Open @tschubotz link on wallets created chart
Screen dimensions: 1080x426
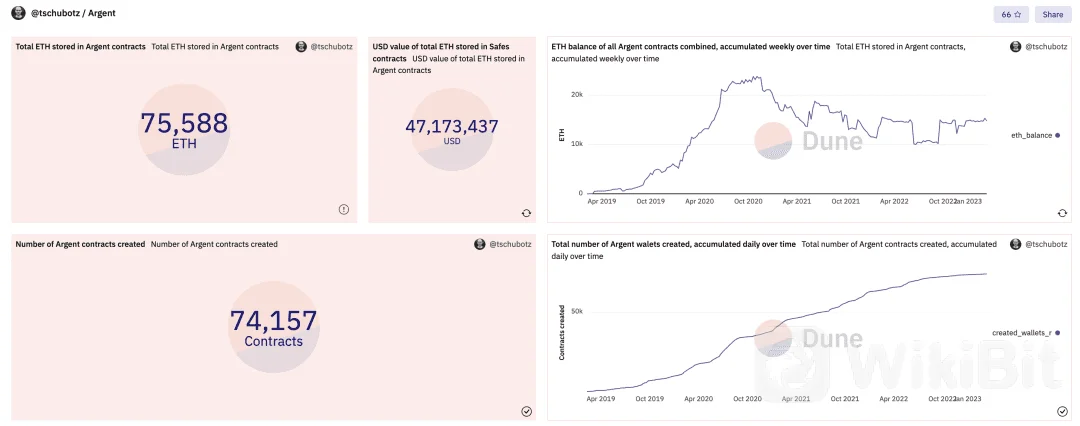pos(1046,244)
